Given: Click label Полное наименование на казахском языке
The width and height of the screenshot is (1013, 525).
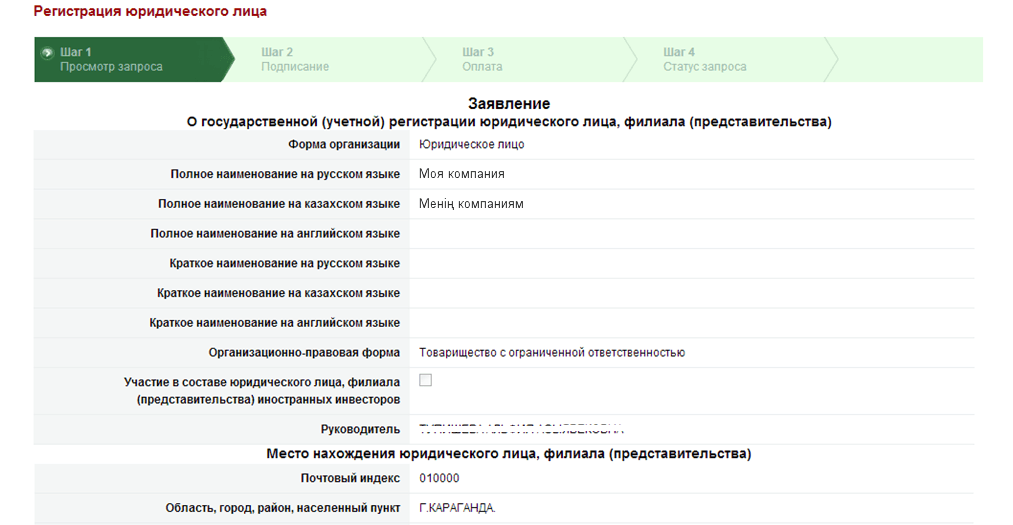Looking at the screenshot, I should coord(279,204).
